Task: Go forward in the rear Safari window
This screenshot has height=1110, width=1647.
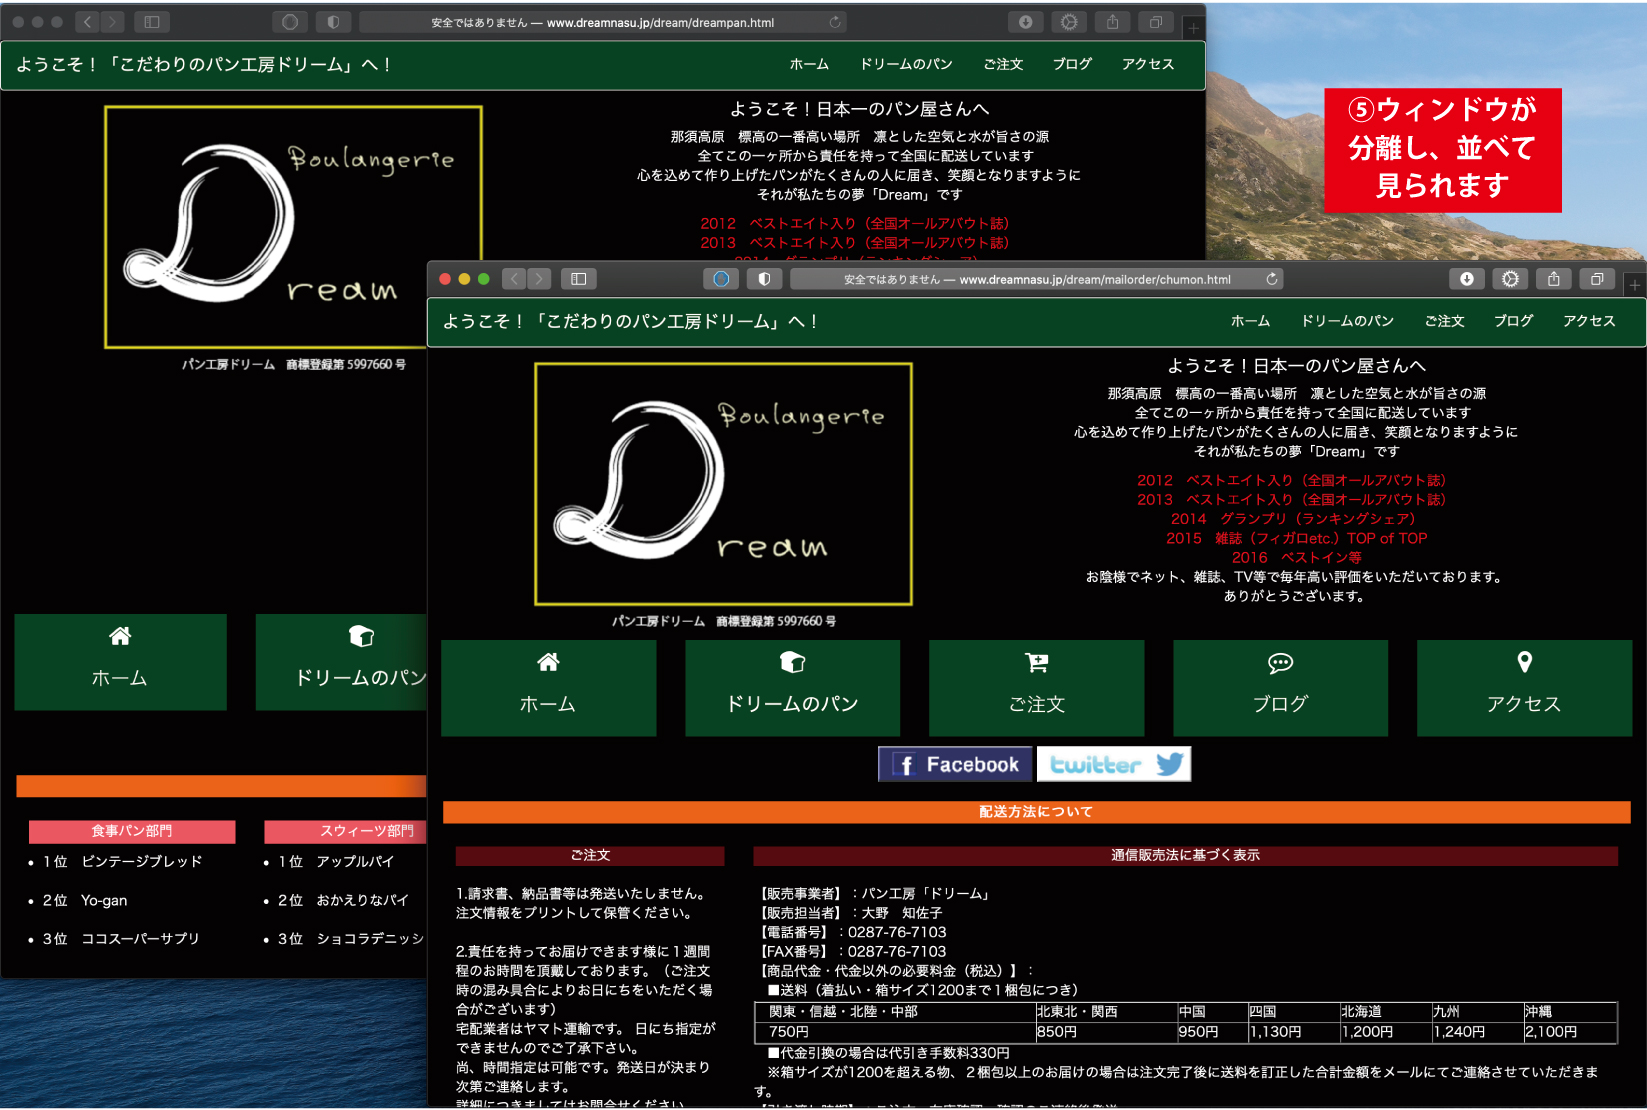Action: coord(112,22)
